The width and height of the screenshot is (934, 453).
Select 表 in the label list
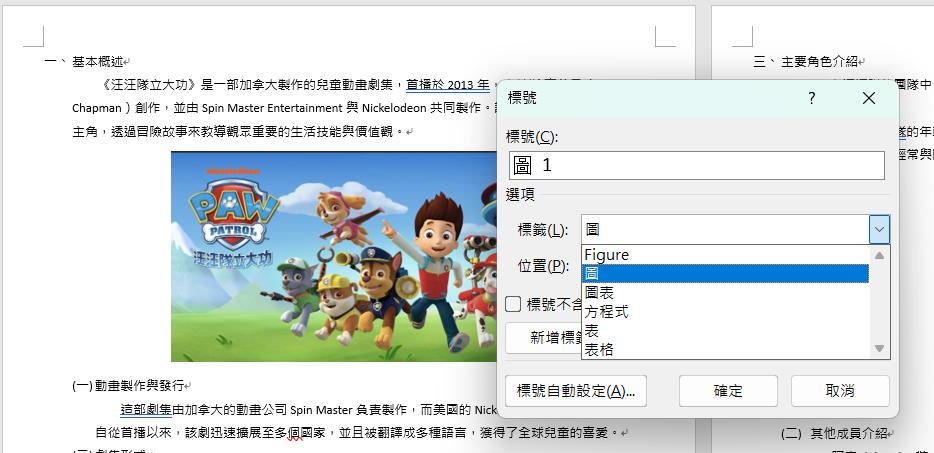click(724, 331)
